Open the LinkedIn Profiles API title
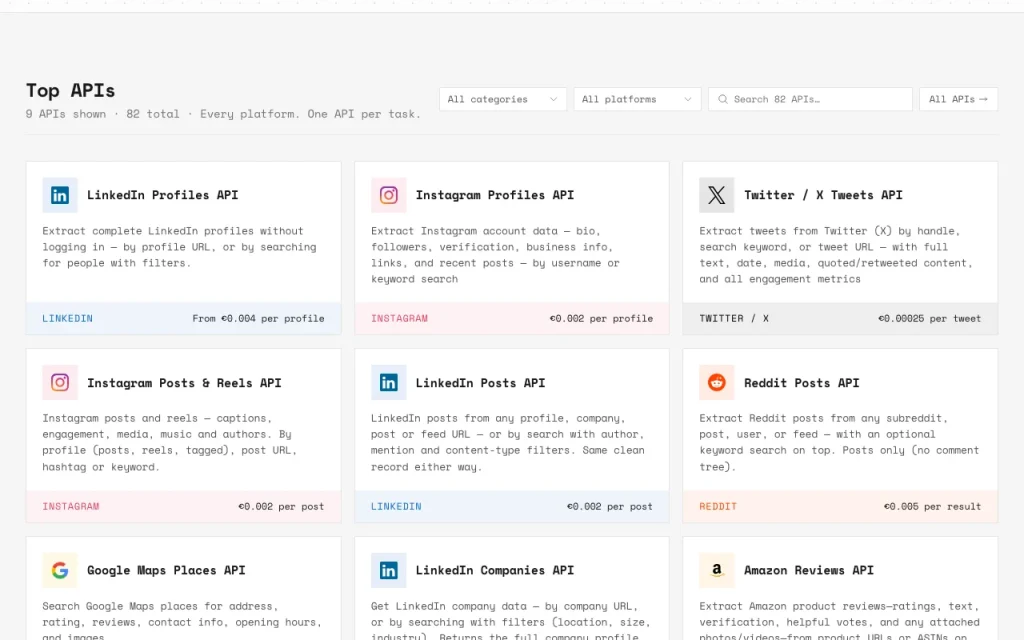The width and height of the screenshot is (1024, 640). click(163, 195)
